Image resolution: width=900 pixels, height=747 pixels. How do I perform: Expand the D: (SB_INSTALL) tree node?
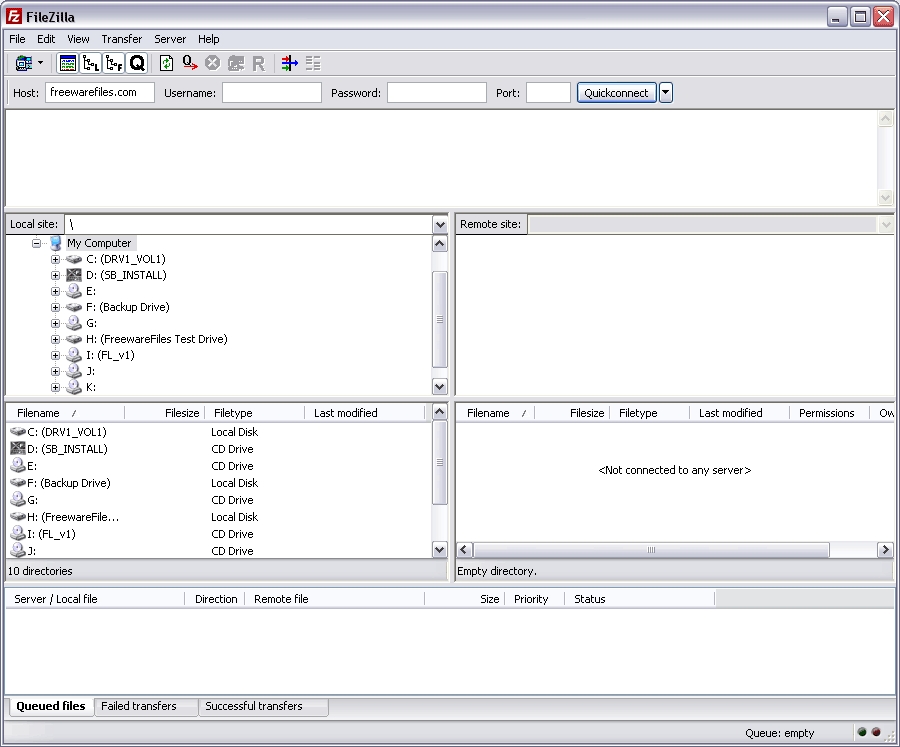[x=55, y=276]
